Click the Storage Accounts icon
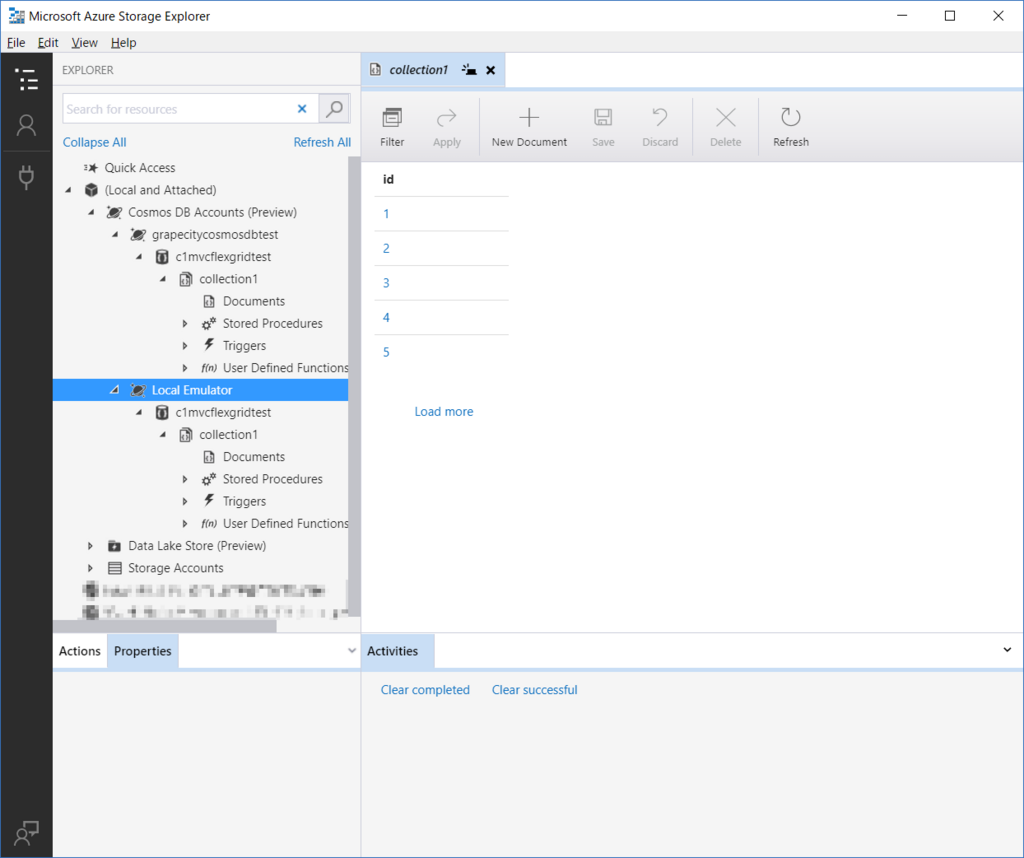1024x858 pixels. click(114, 567)
